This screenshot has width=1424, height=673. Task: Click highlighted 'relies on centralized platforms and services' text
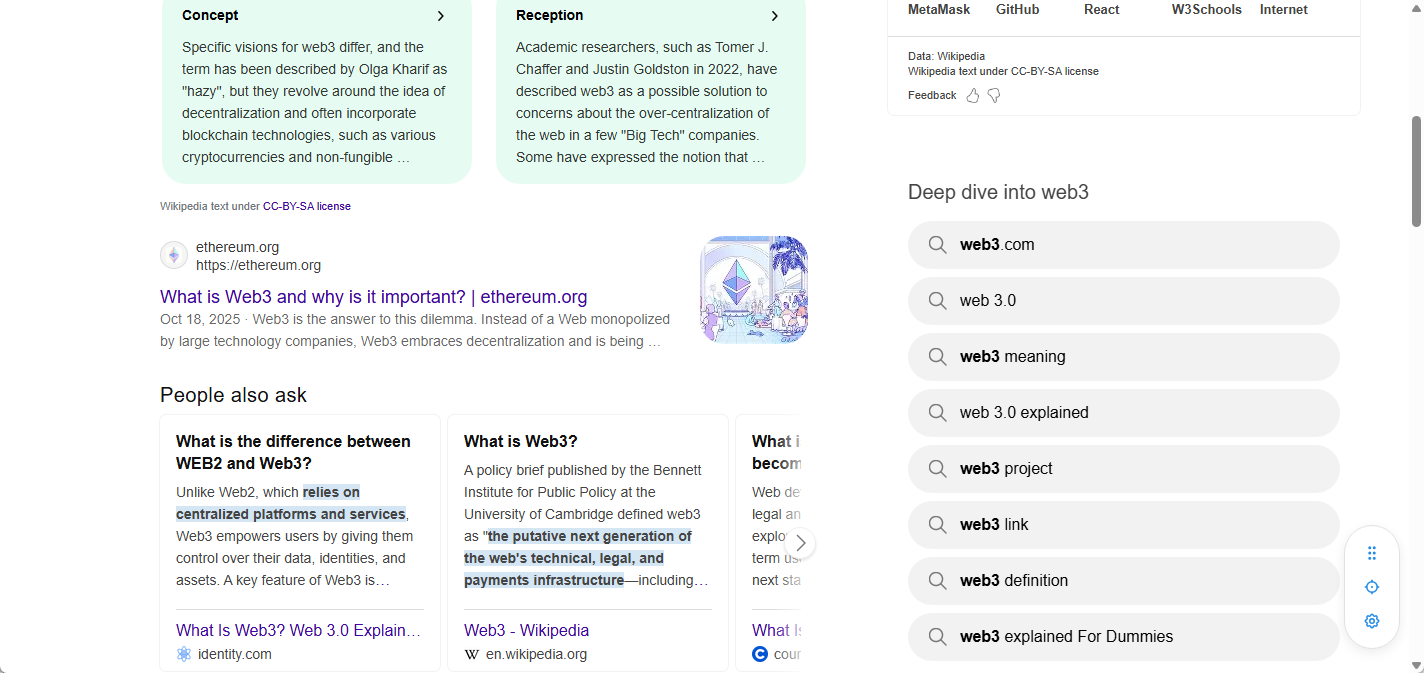[x=291, y=503]
